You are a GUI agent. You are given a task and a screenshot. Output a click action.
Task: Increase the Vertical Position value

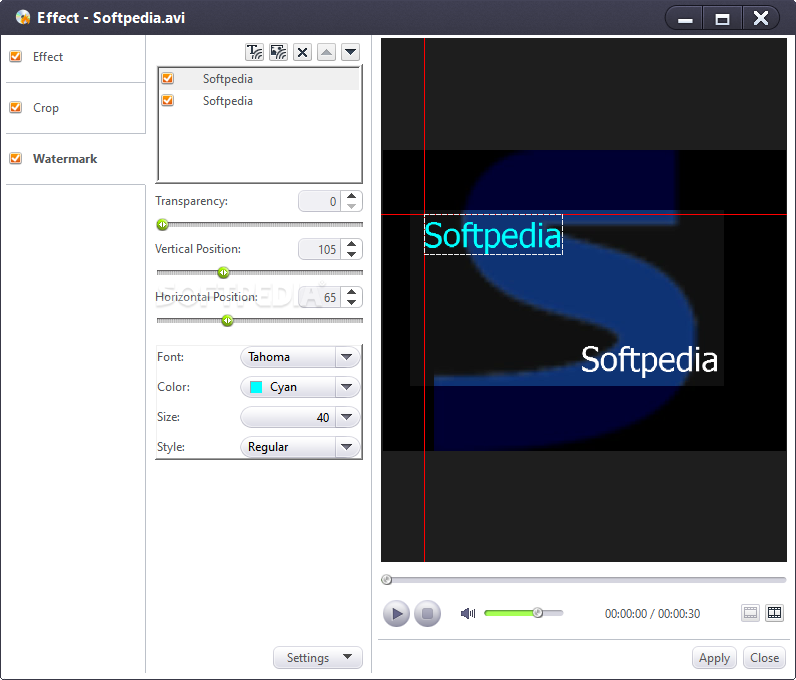point(351,244)
